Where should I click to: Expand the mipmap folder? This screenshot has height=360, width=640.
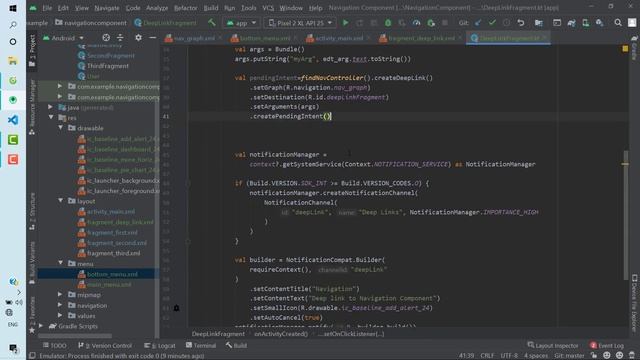[x=60, y=295]
